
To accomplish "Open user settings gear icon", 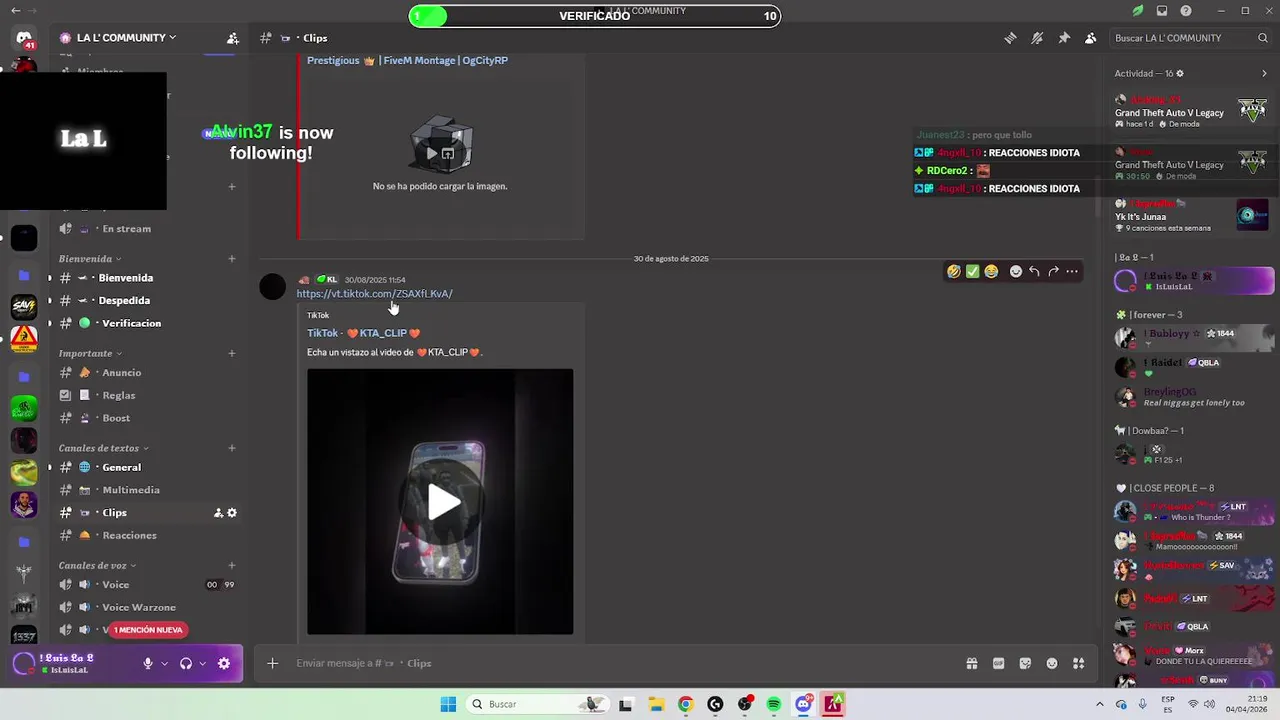I will pyautogui.click(x=224, y=663).
